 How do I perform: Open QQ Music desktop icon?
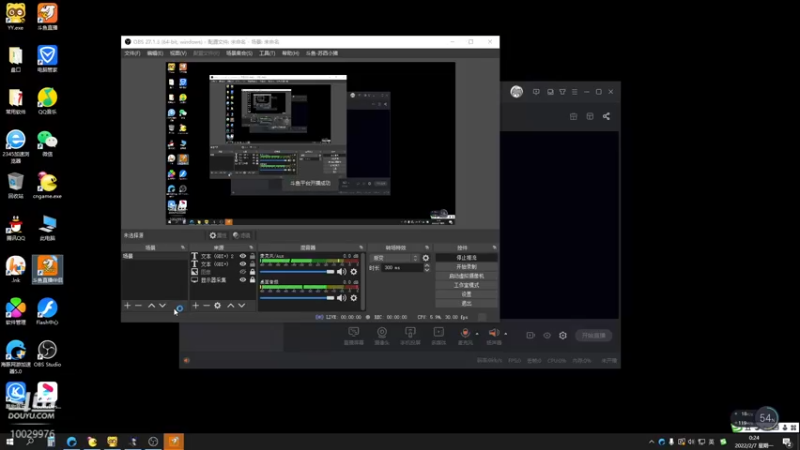tap(47, 101)
